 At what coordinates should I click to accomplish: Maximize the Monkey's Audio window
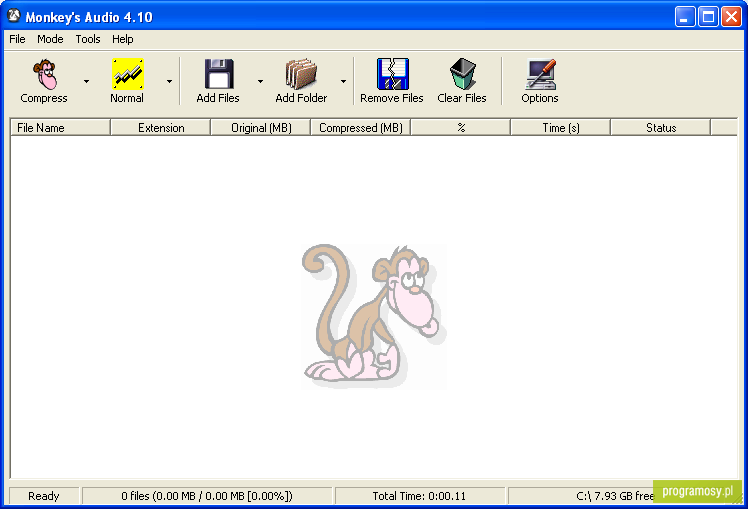(708, 17)
